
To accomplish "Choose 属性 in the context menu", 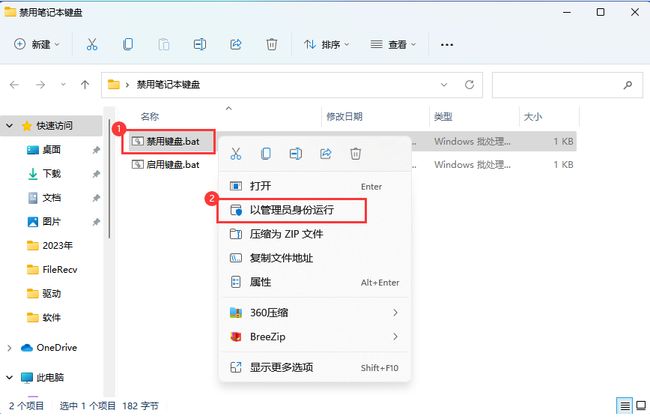I will coord(315,282).
